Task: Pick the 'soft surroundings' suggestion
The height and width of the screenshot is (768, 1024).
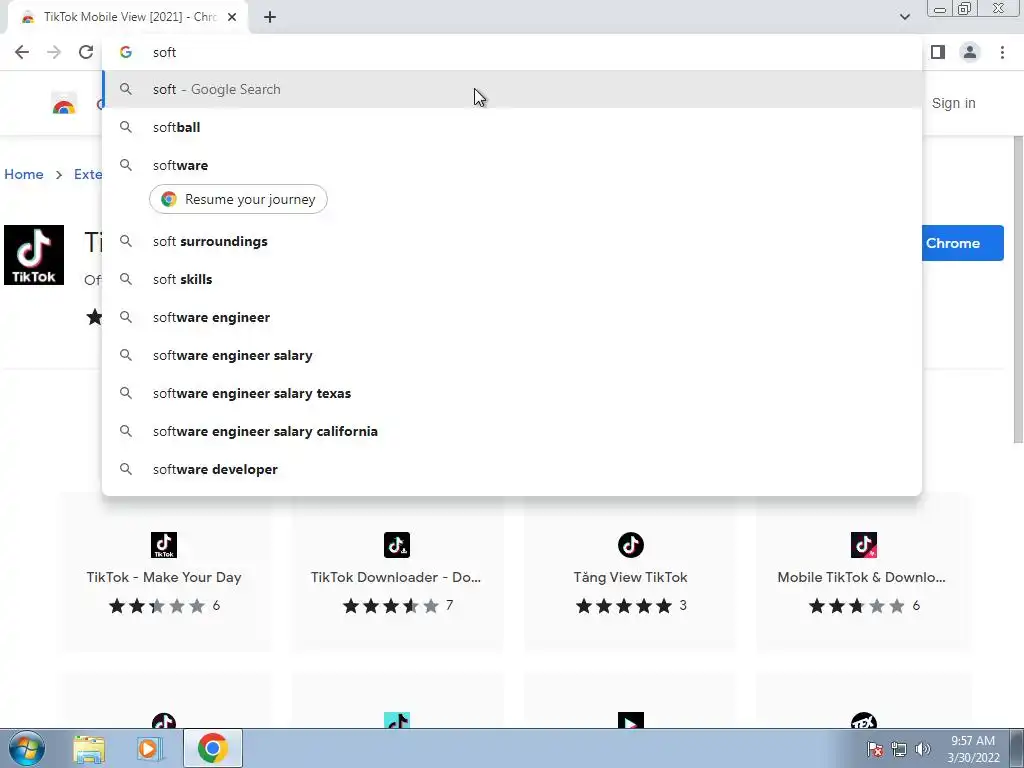Action: click(x=512, y=242)
